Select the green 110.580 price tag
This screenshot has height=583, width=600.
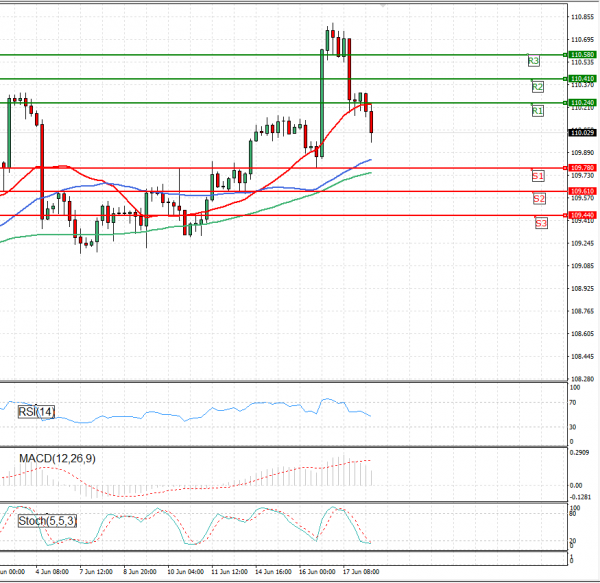[582, 54]
